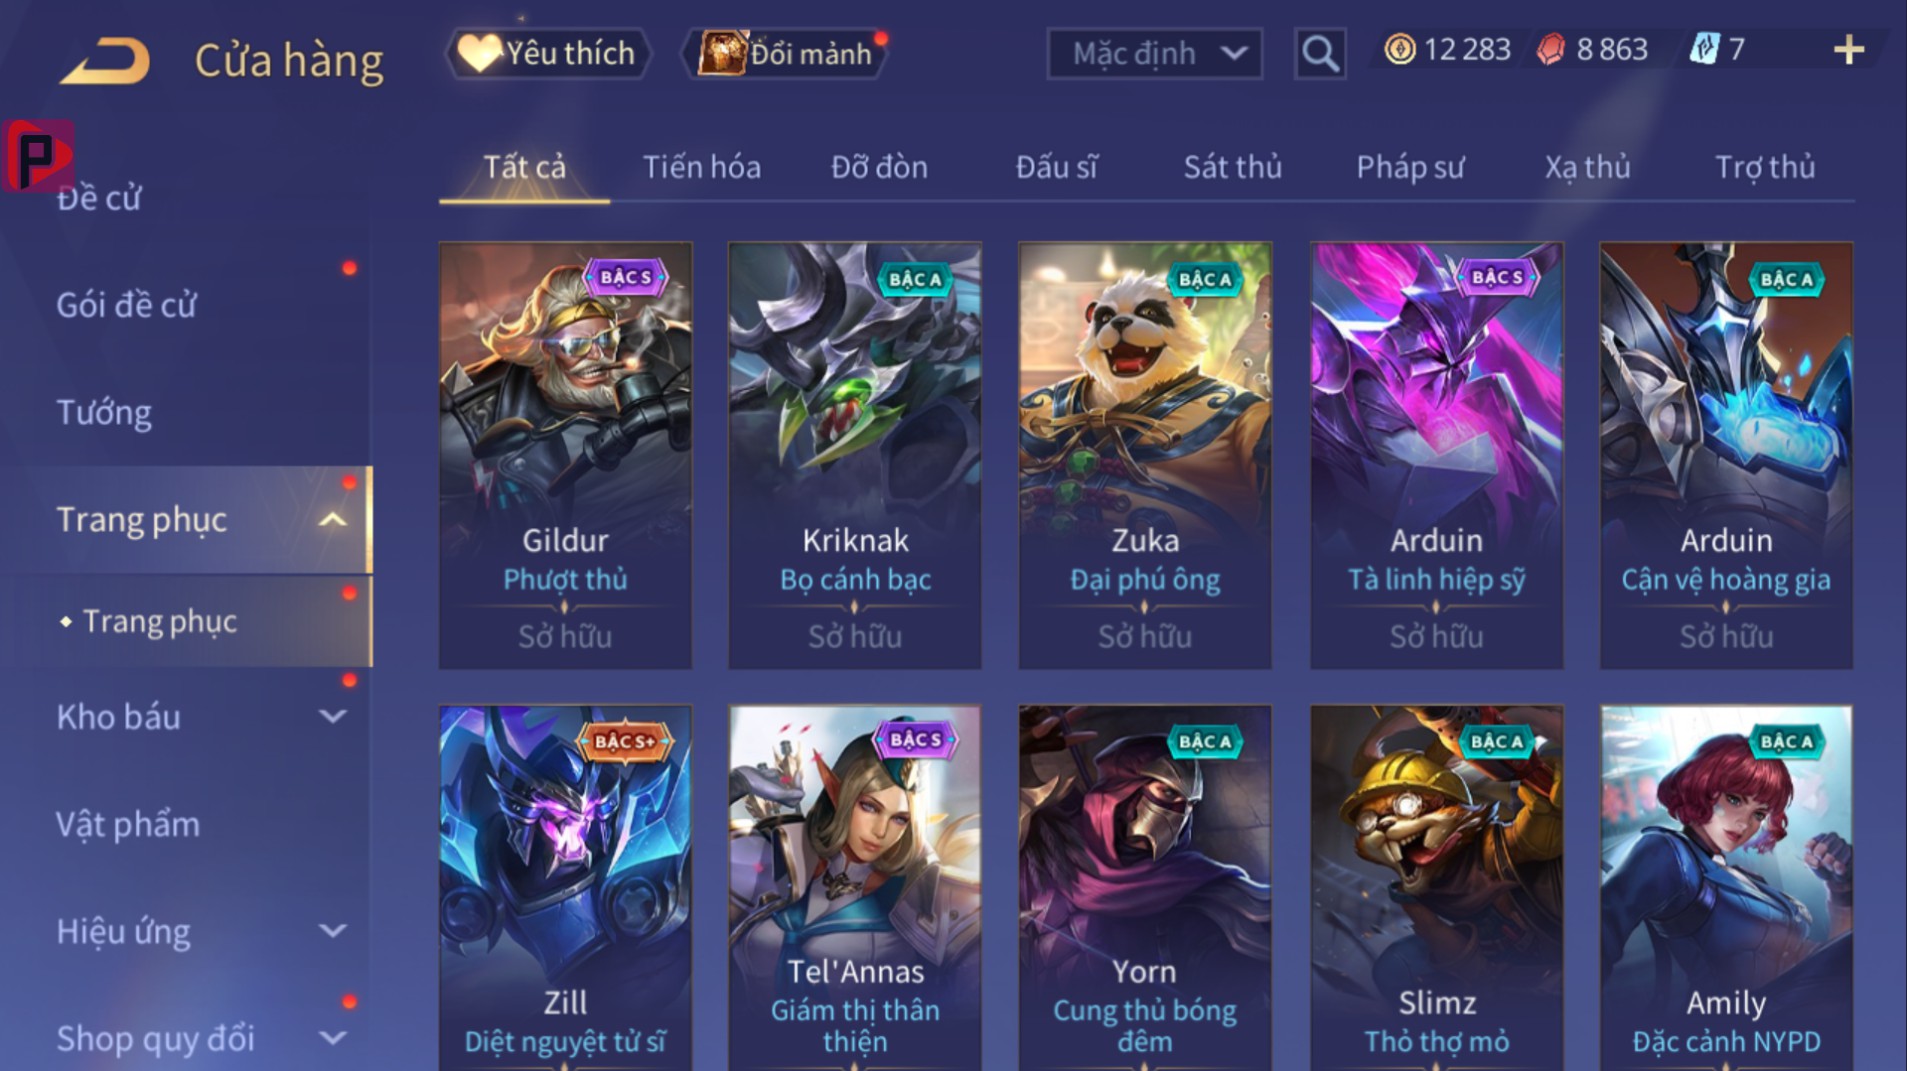The width and height of the screenshot is (1907, 1071).
Task: Select Tướng in the sidebar
Action: click(x=104, y=412)
